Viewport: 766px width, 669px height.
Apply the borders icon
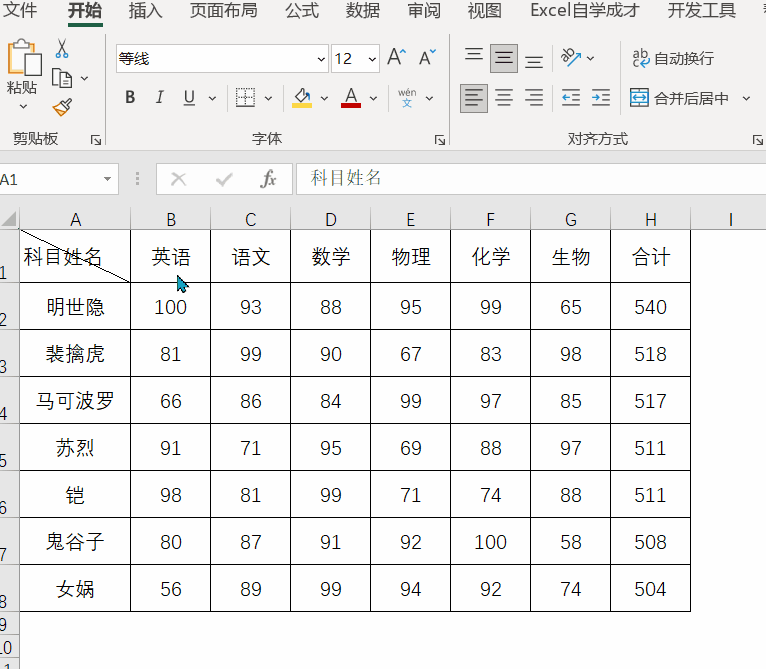(x=245, y=98)
